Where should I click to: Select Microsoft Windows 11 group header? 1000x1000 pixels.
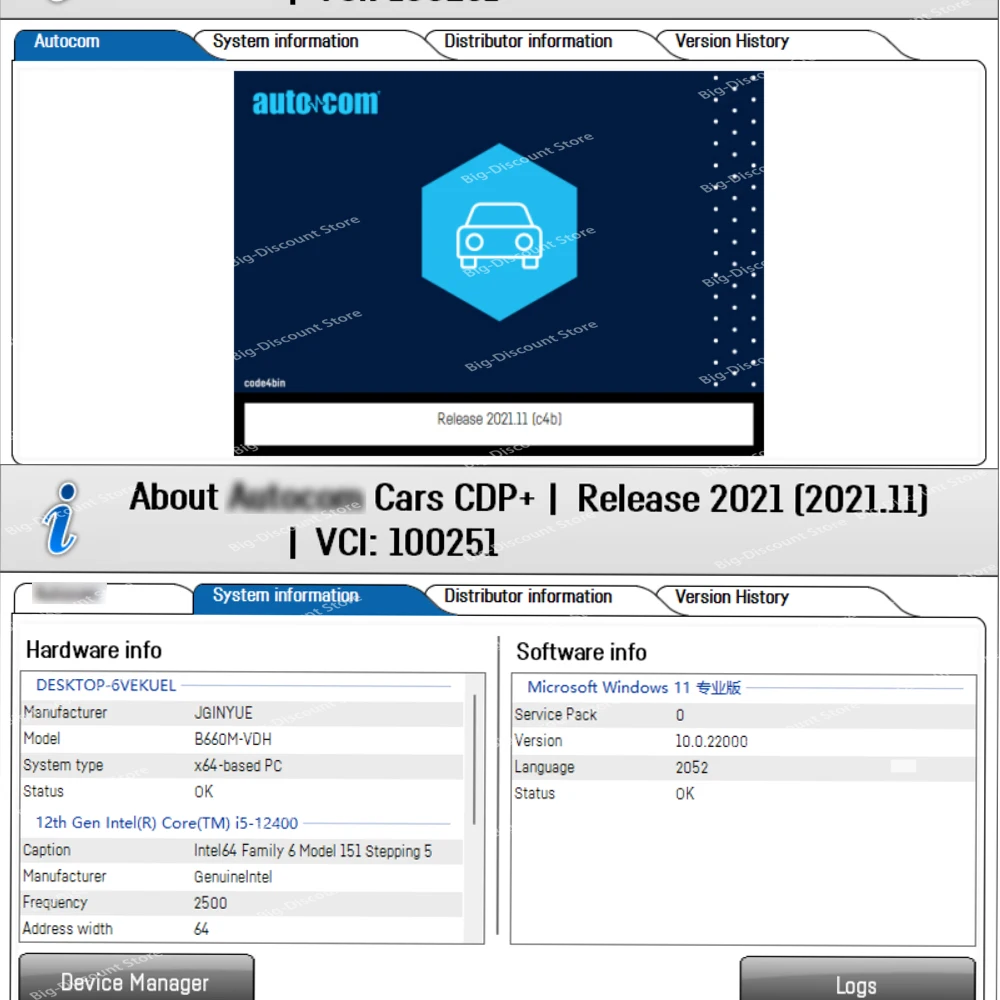point(634,688)
